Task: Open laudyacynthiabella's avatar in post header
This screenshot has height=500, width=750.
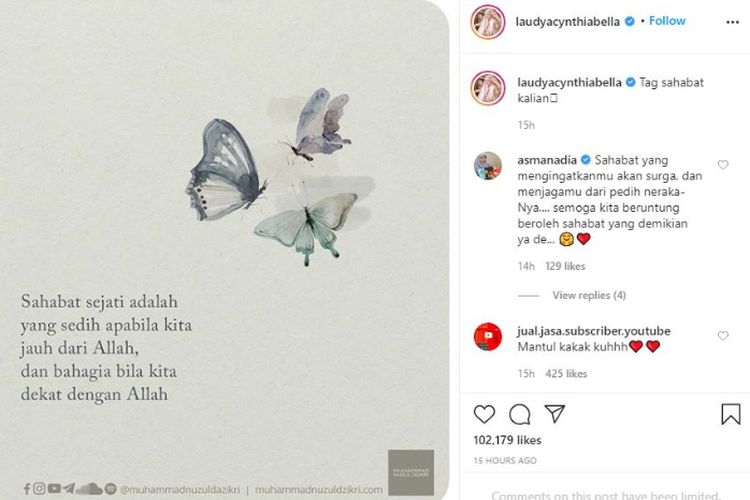Action: (488, 21)
